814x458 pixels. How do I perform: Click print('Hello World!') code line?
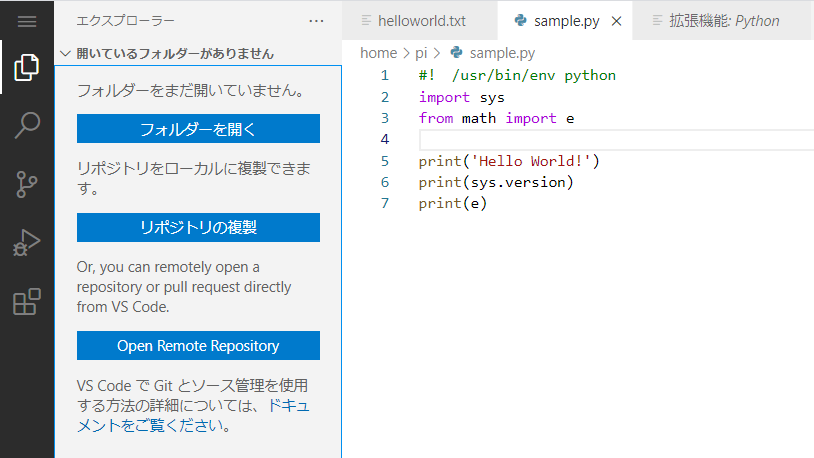[x=509, y=161]
